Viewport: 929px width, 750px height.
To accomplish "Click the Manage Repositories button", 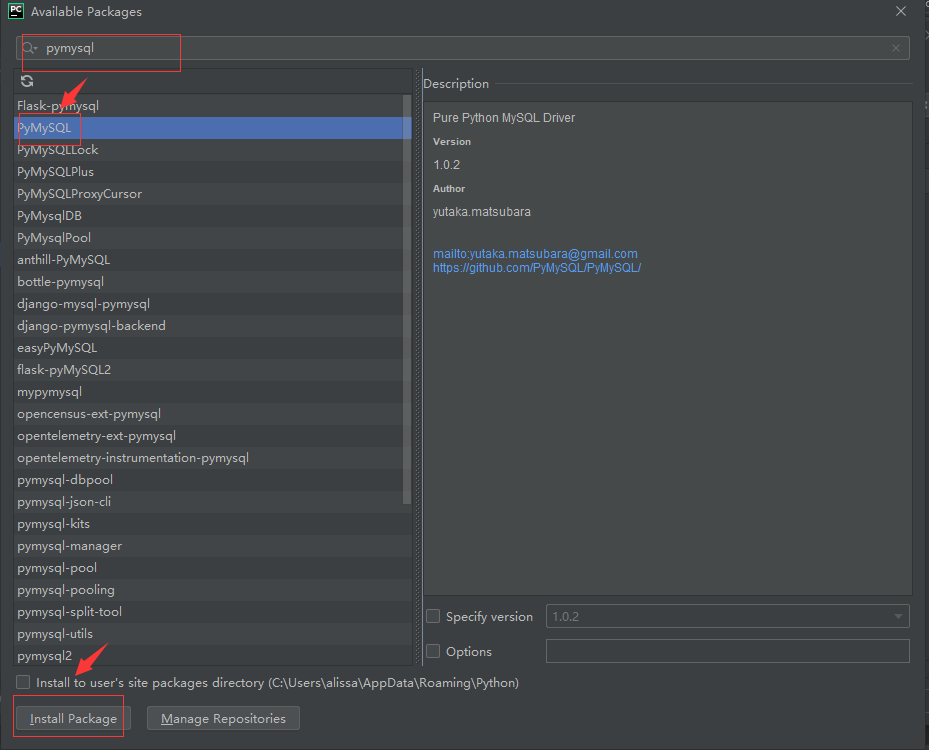I will pos(223,718).
